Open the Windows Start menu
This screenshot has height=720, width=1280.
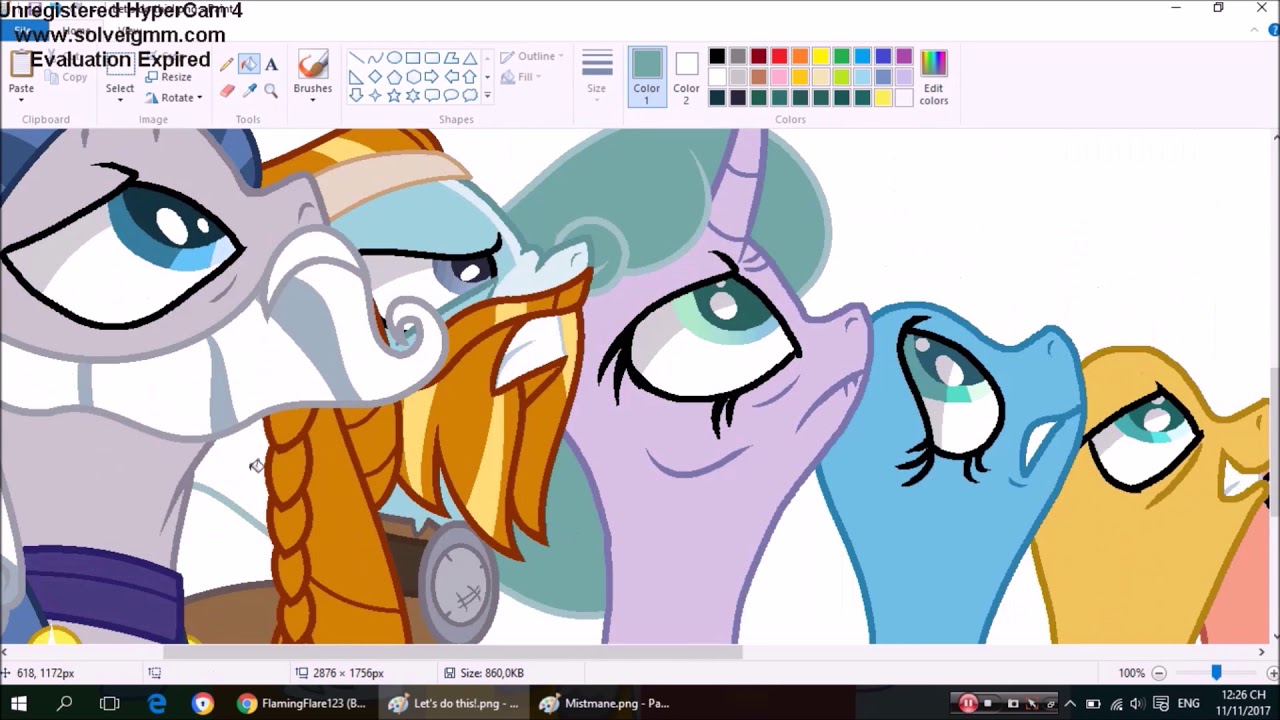[19, 703]
